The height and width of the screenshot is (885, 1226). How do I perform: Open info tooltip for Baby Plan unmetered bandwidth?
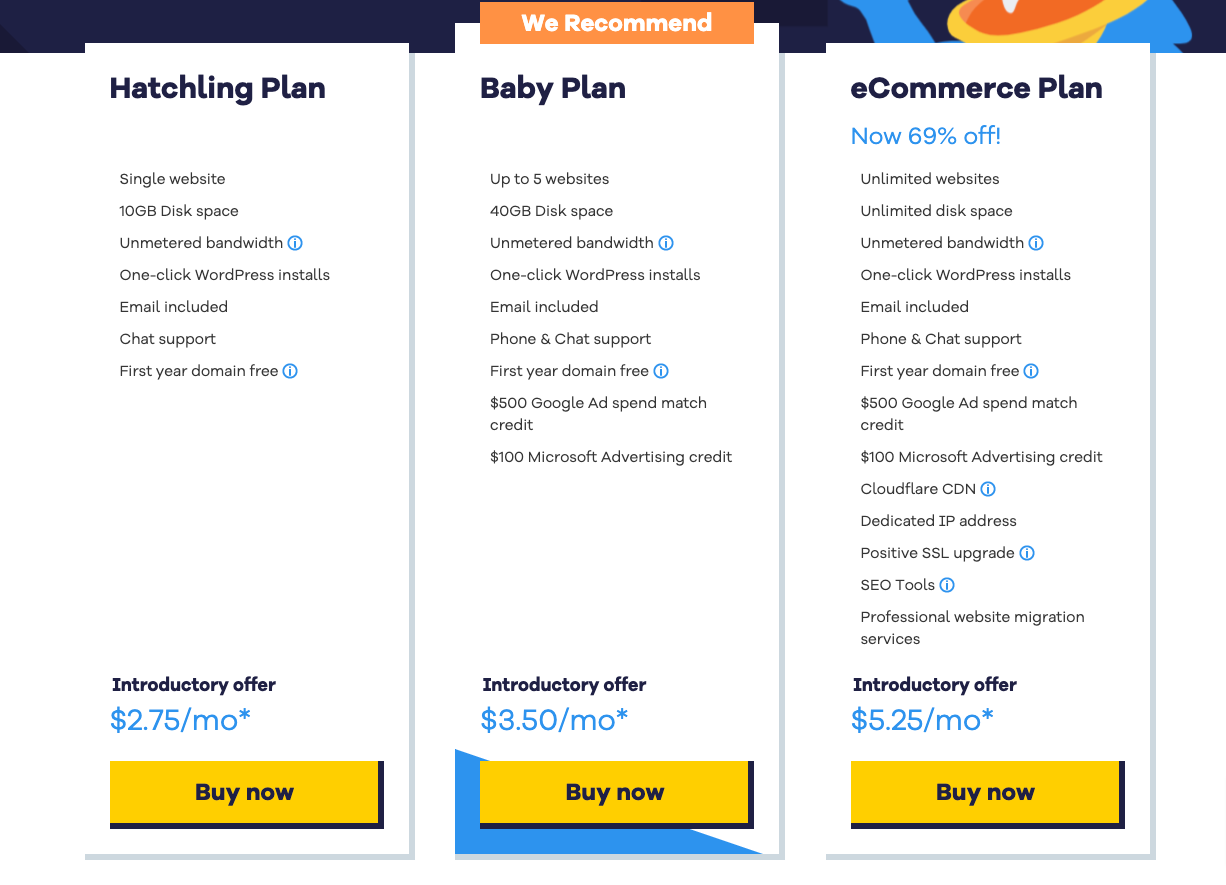[666, 242]
